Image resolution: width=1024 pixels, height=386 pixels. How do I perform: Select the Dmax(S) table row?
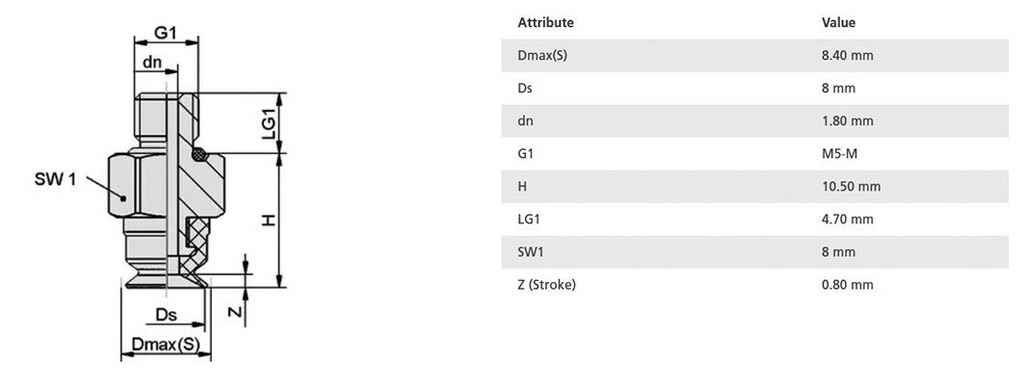pyautogui.click(x=754, y=56)
